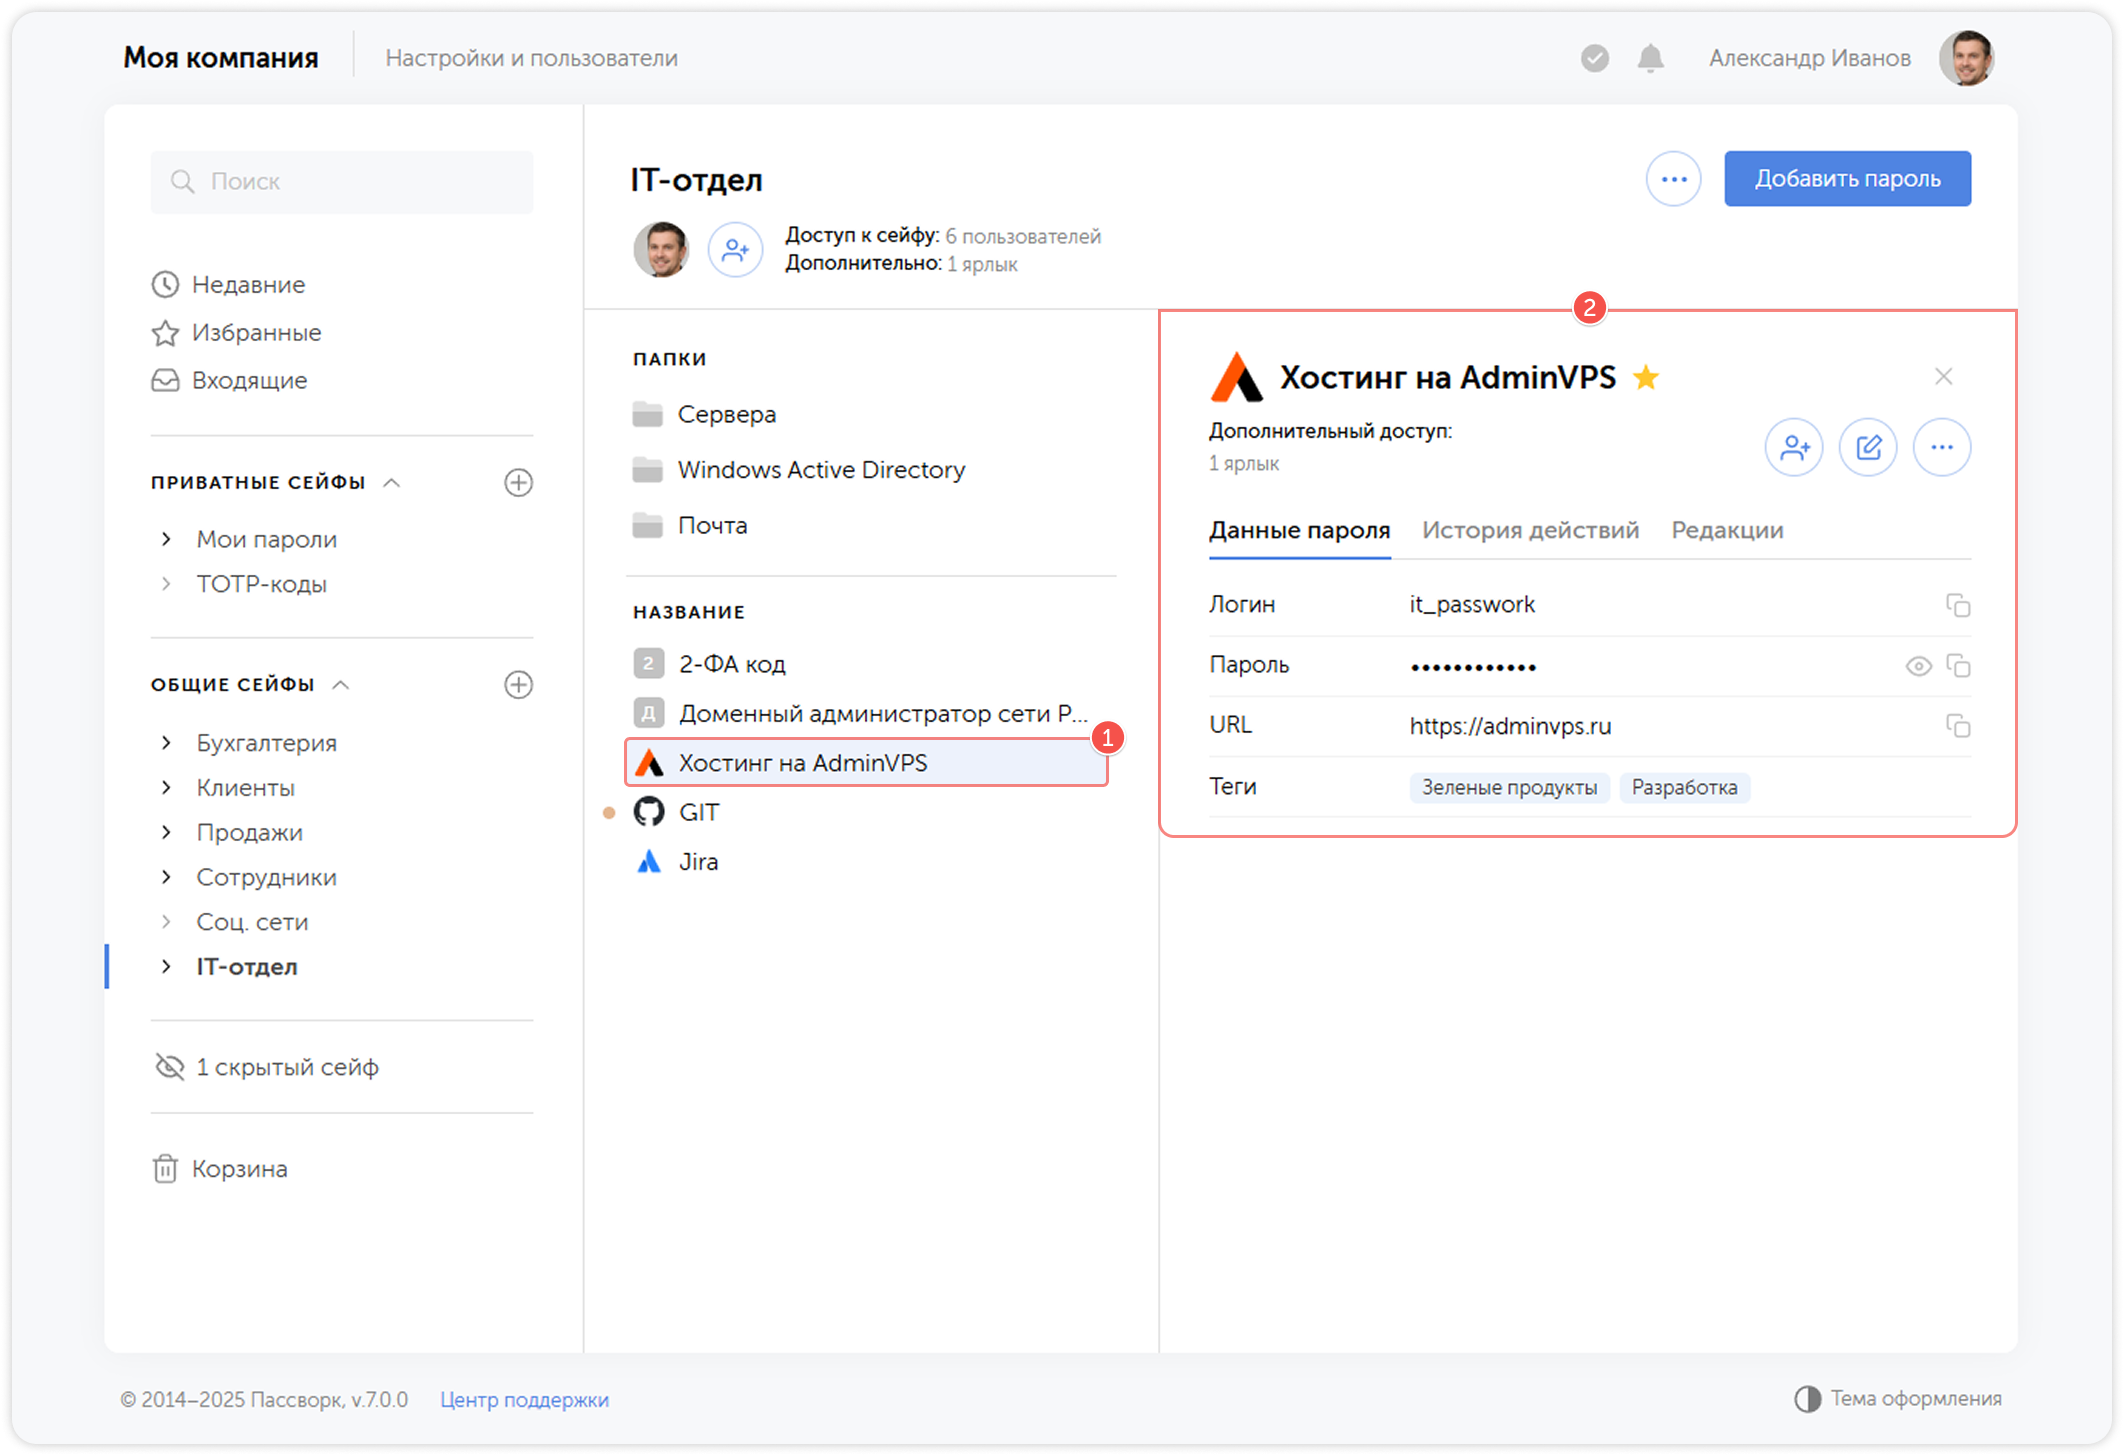Click Моя компания title
Screen dimensions: 2124x1456
tap(221, 58)
